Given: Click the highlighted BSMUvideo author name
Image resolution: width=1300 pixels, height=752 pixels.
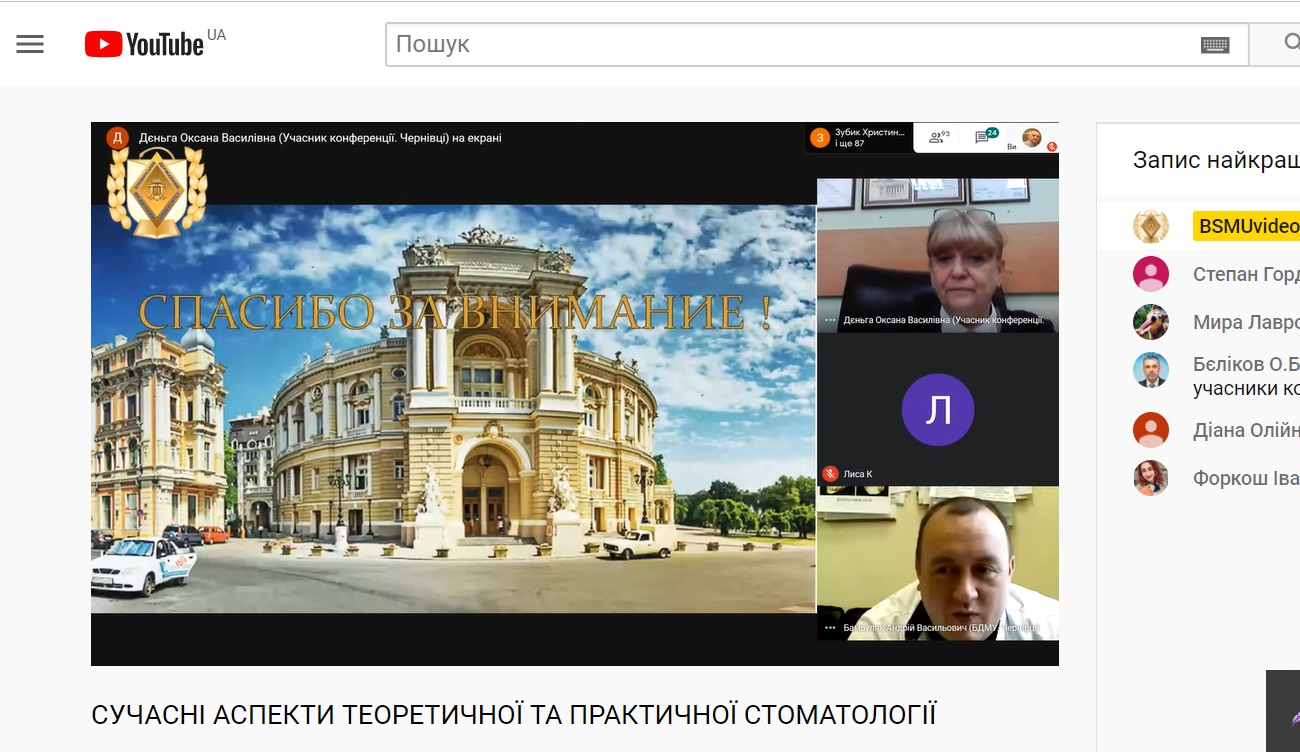Looking at the screenshot, I should 1247,226.
